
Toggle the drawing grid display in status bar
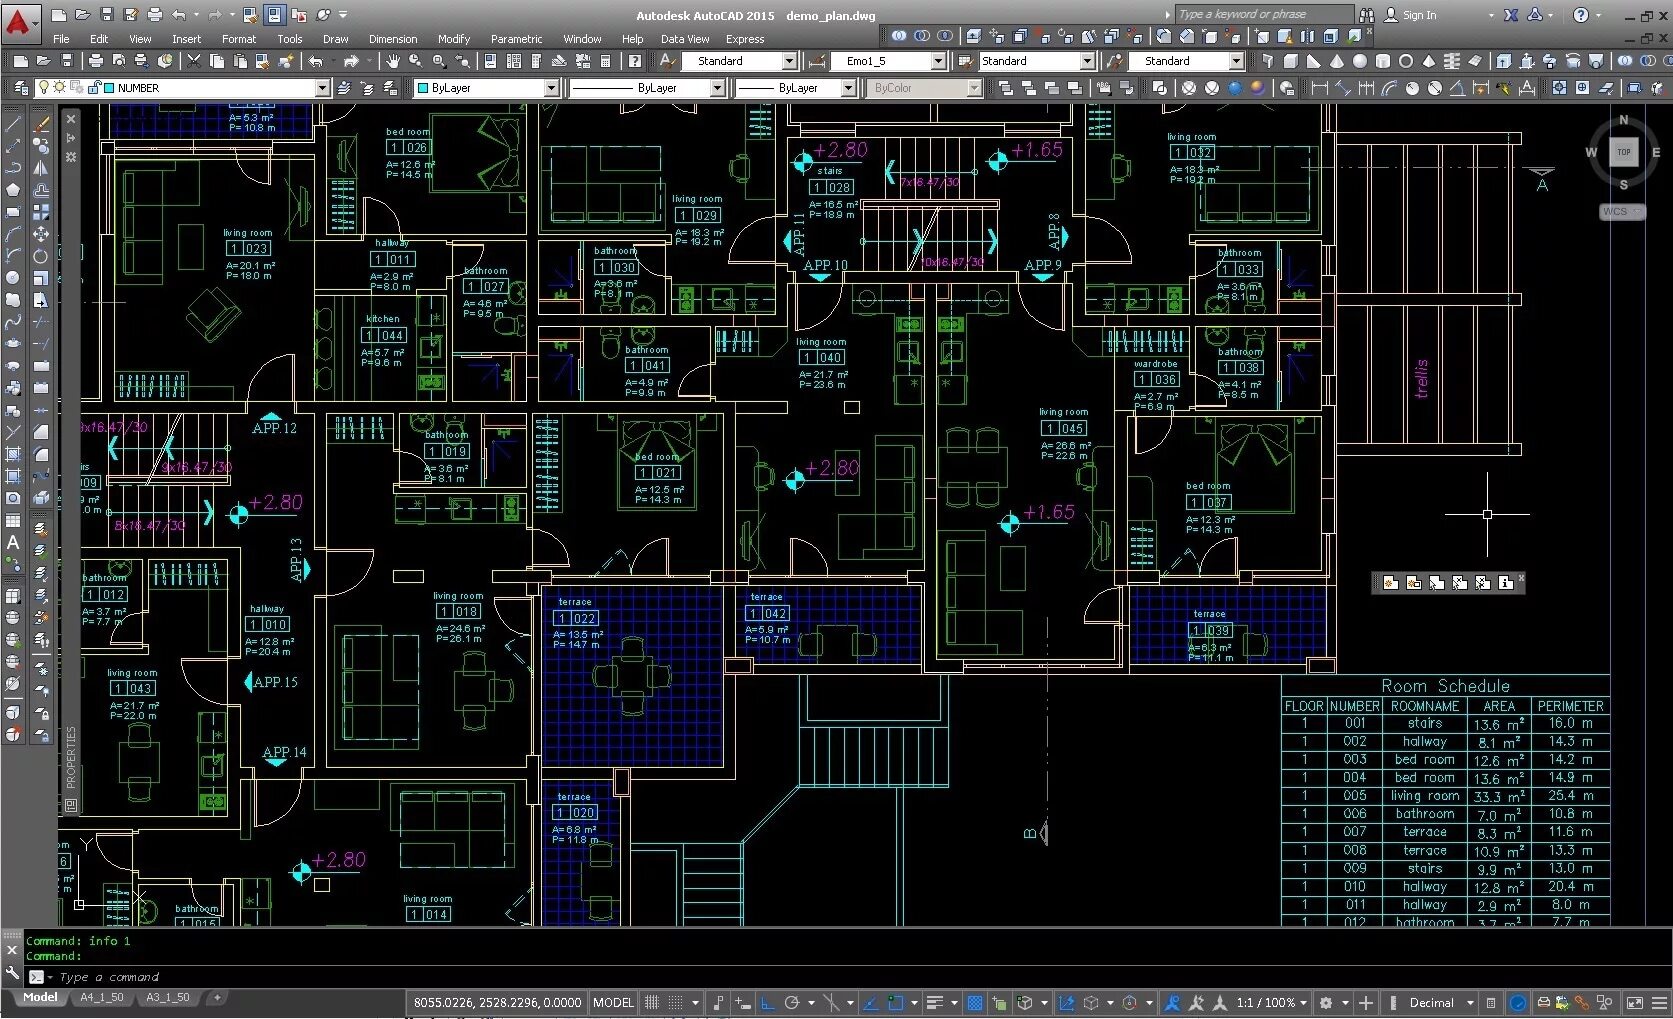[652, 1002]
